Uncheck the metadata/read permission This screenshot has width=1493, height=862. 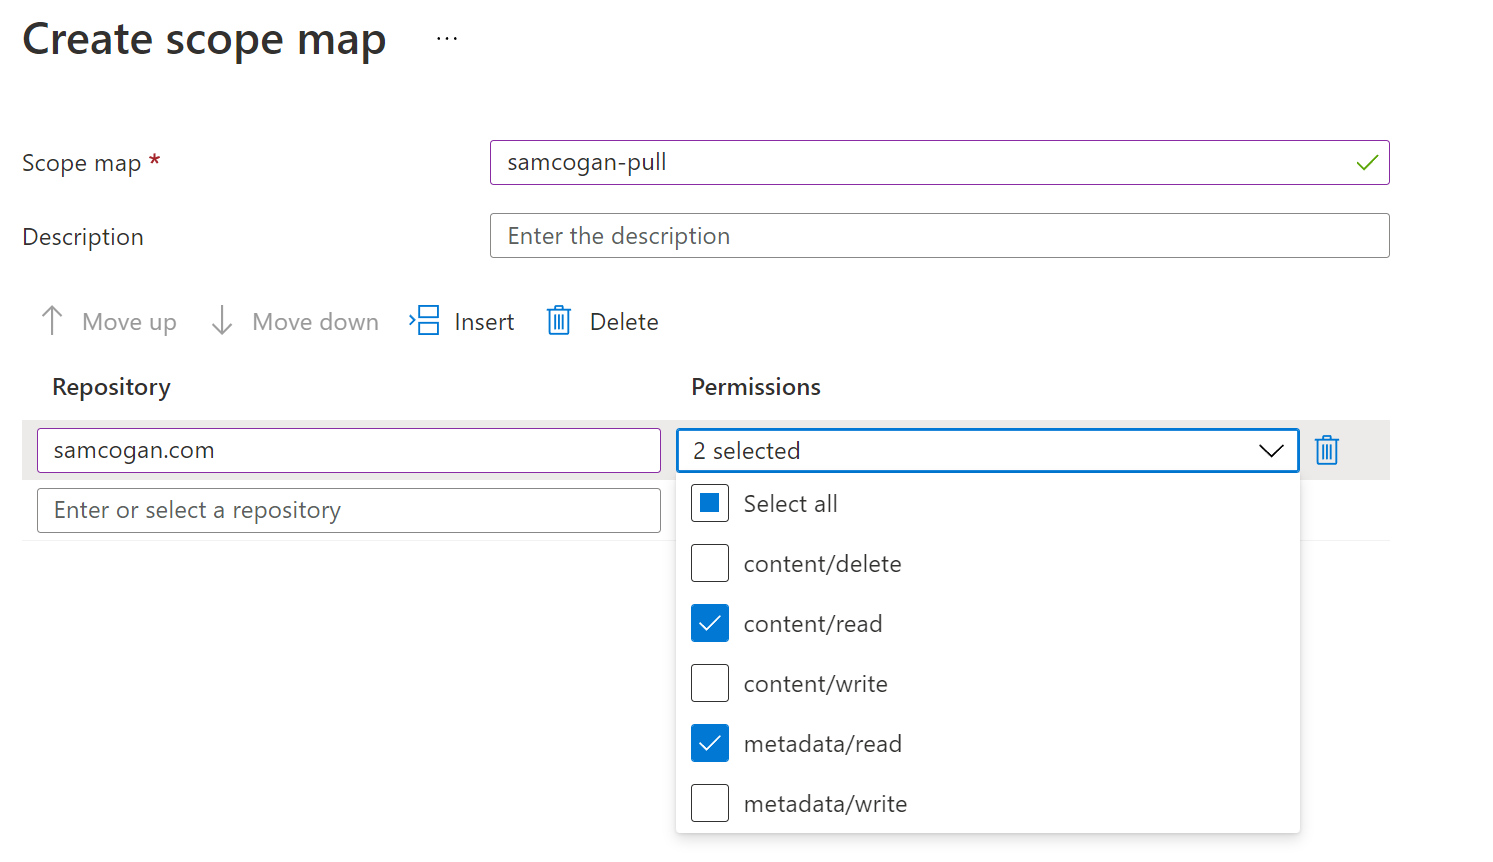710,744
